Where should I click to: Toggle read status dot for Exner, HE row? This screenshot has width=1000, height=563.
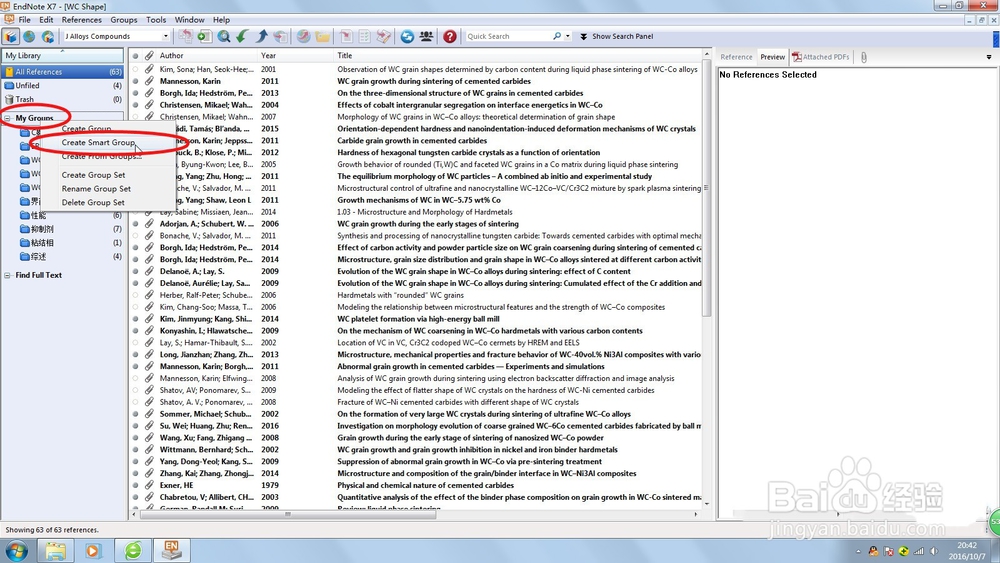click(x=135, y=485)
